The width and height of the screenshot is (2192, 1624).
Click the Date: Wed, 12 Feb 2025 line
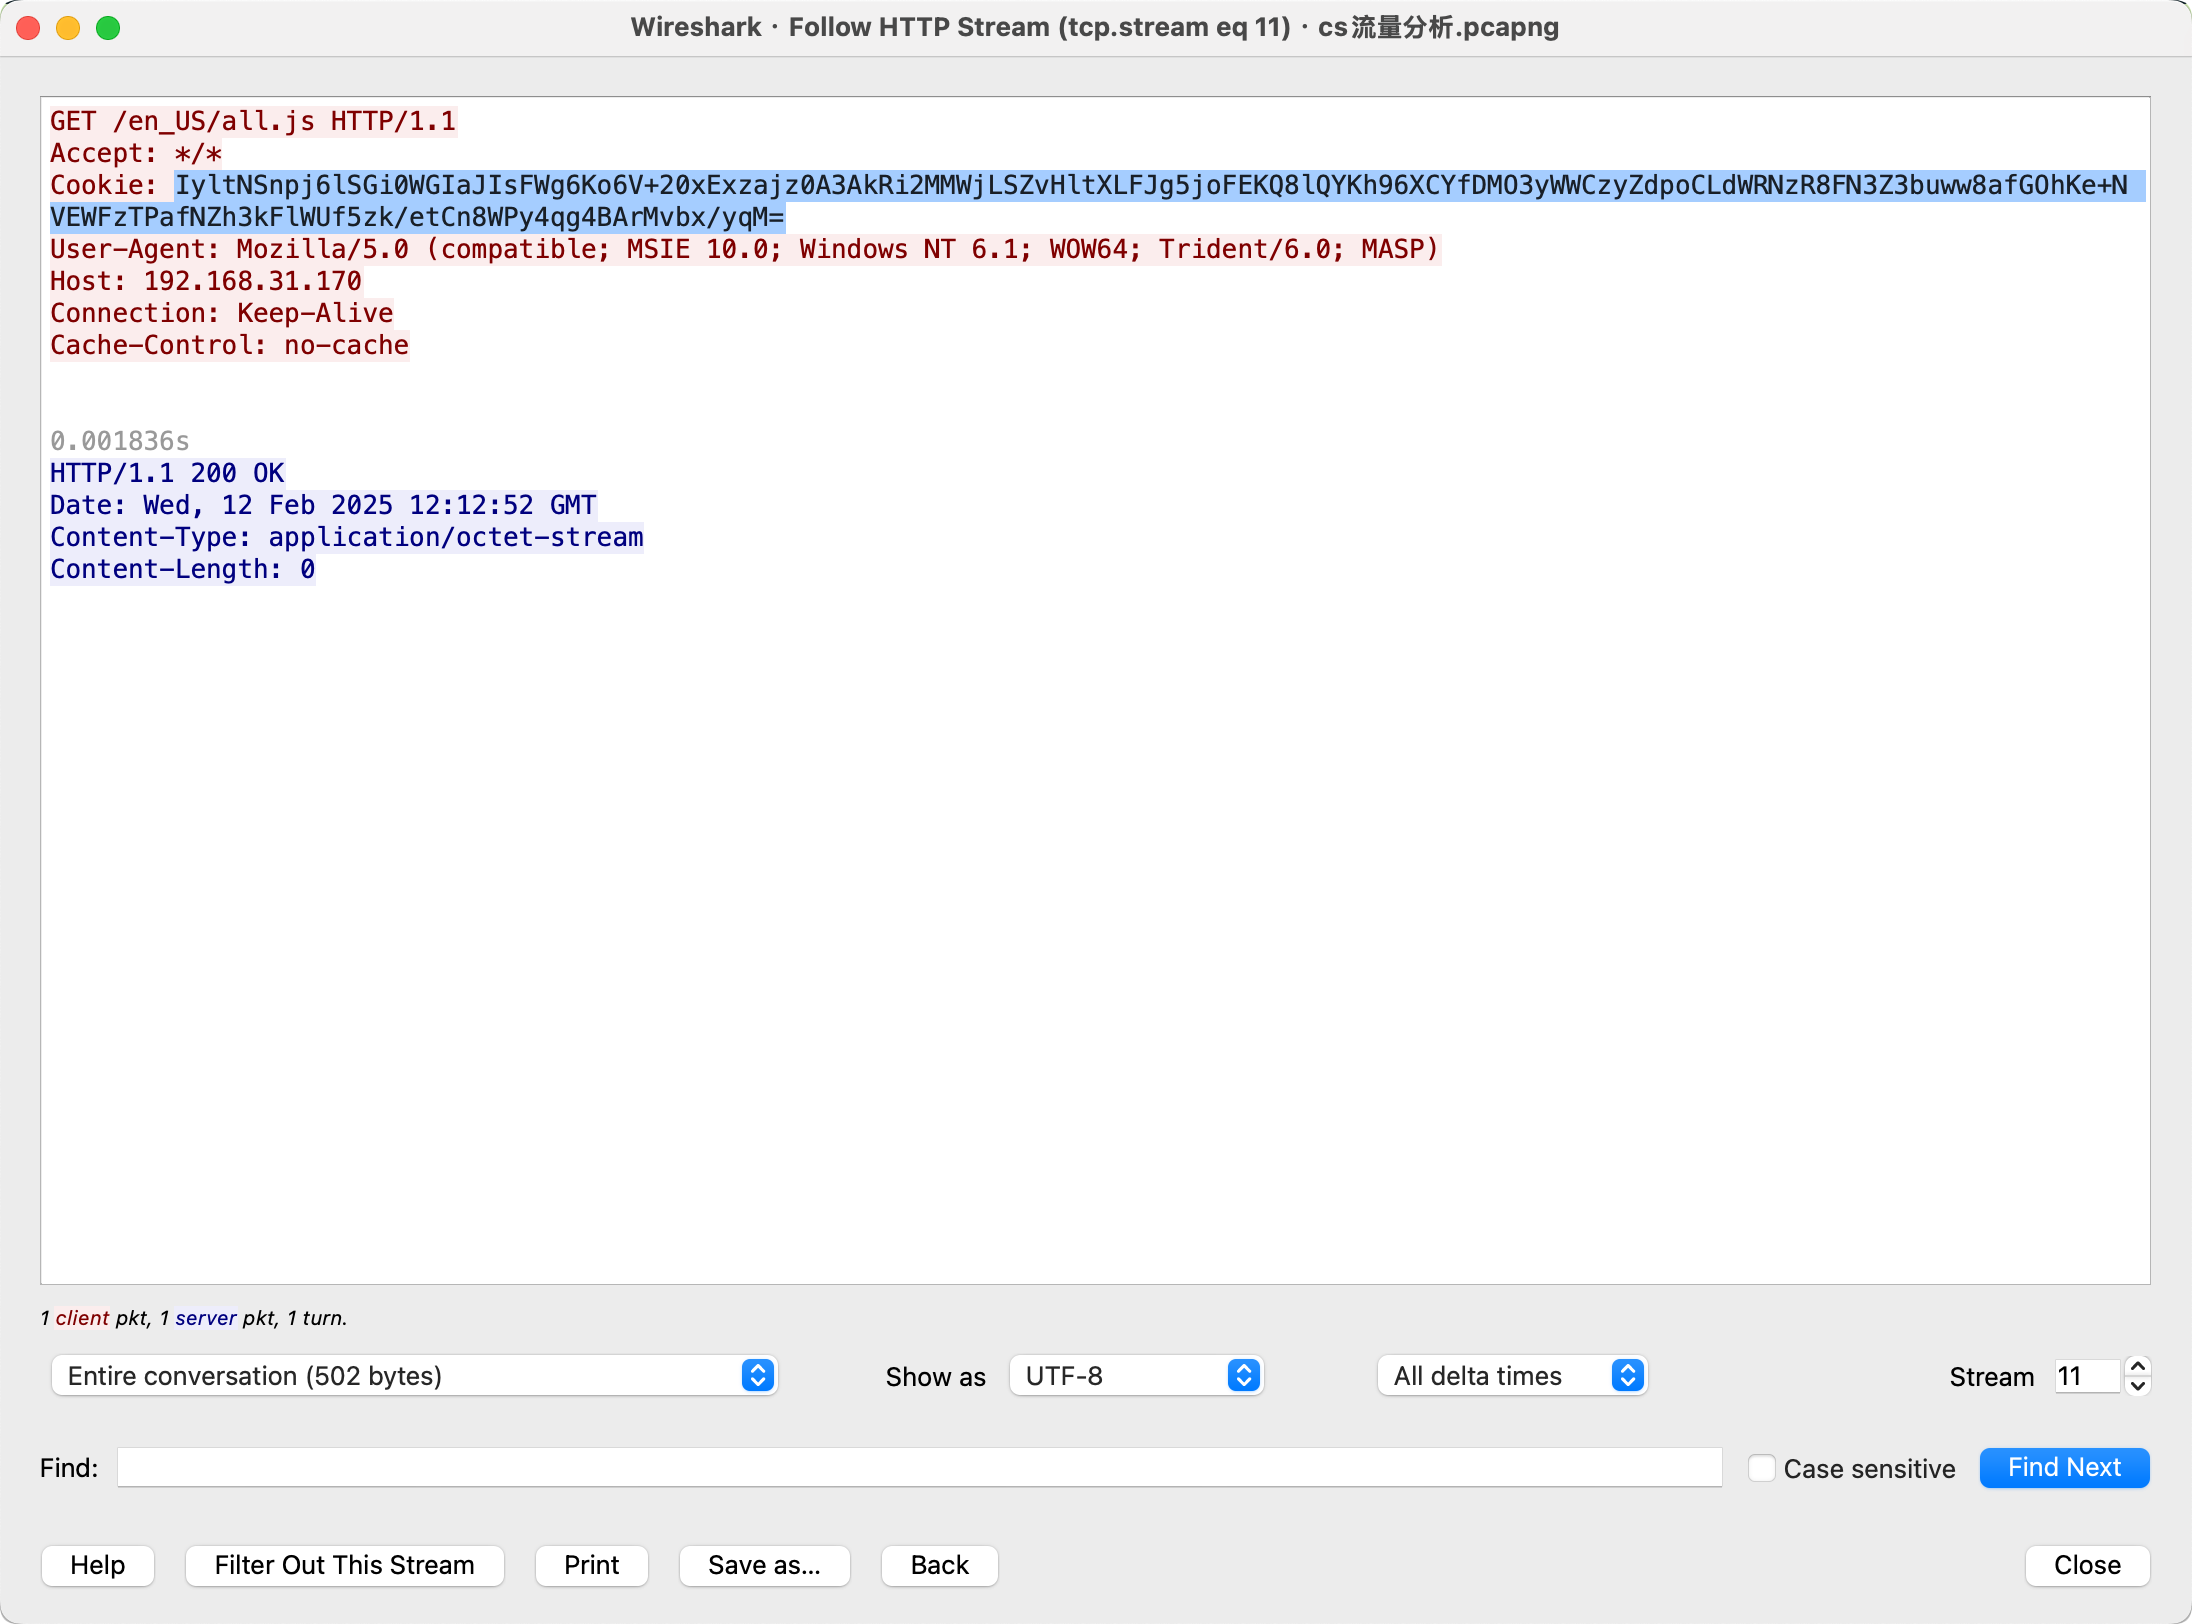[x=323, y=505]
